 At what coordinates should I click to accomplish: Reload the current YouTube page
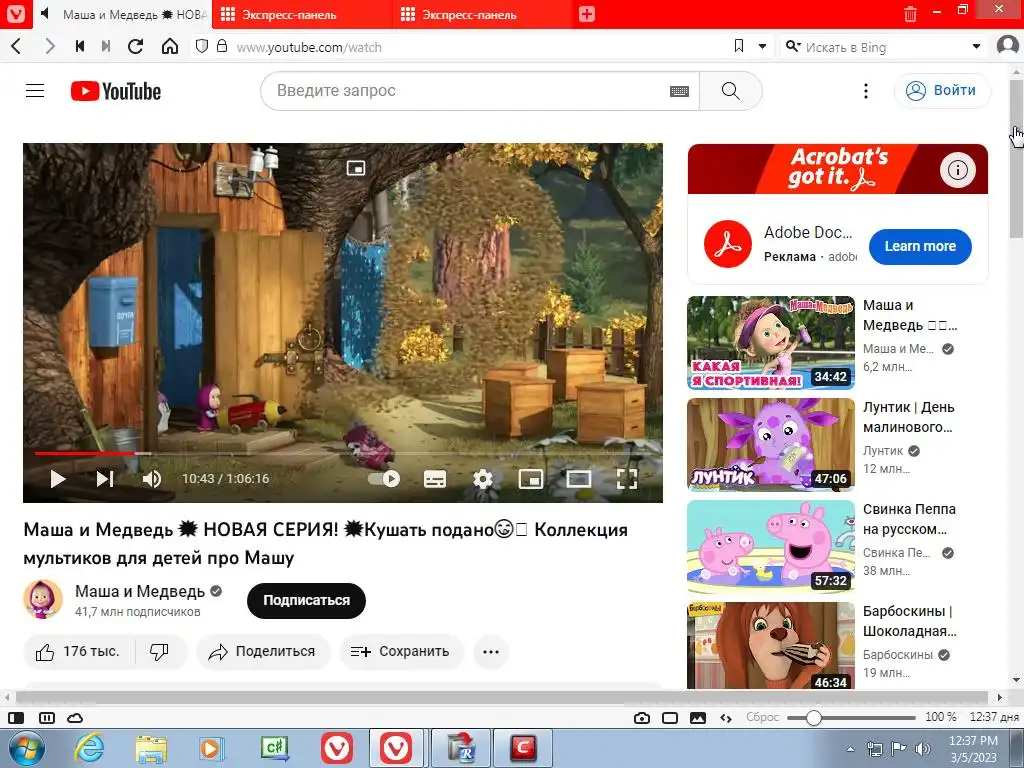tap(136, 46)
